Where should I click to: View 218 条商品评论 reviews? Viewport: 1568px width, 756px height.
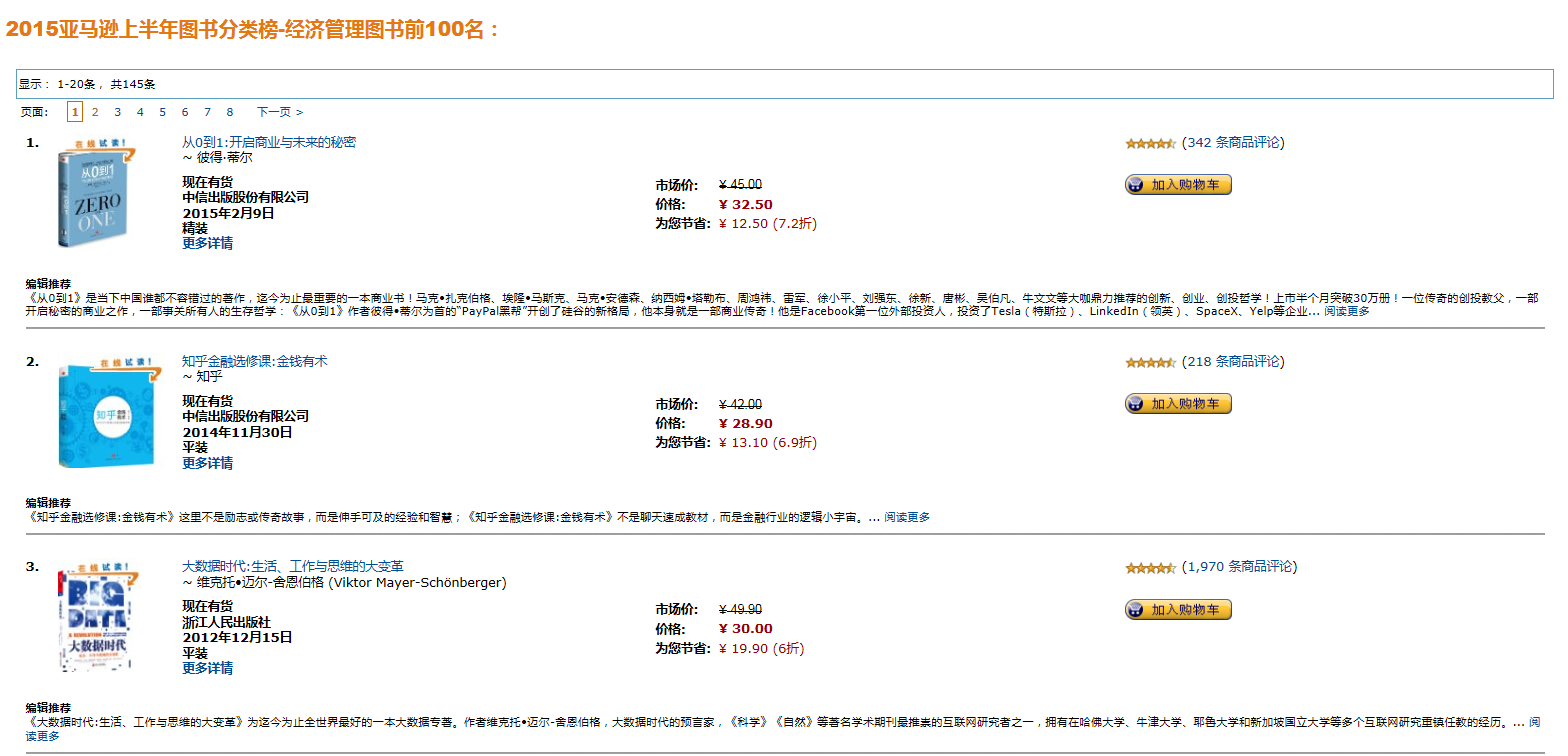pyautogui.click(x=1233, y=361)
